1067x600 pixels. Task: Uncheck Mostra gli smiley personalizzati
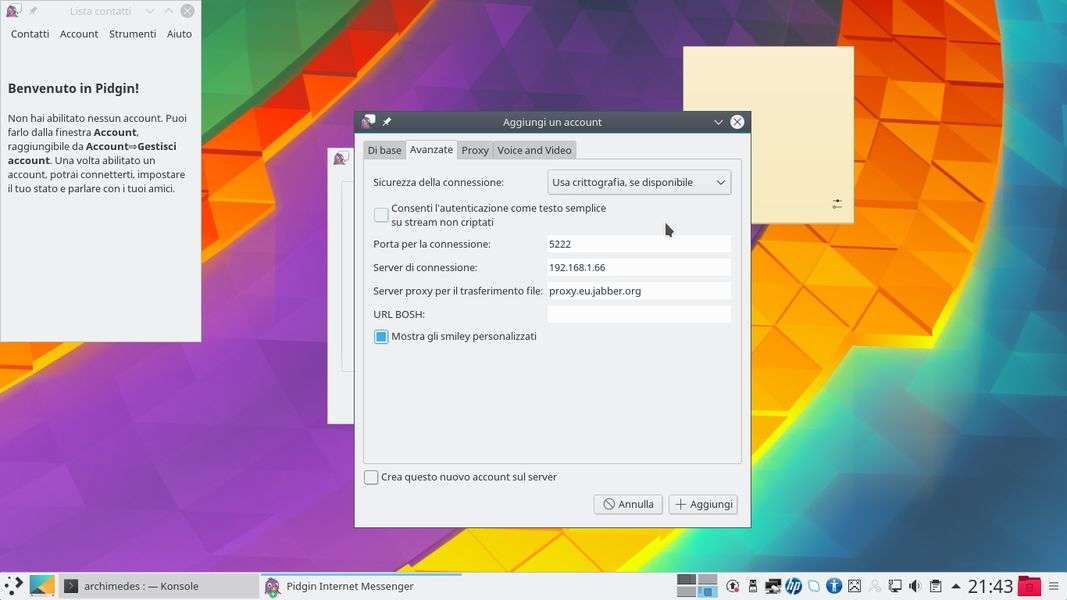coord(381,337)
